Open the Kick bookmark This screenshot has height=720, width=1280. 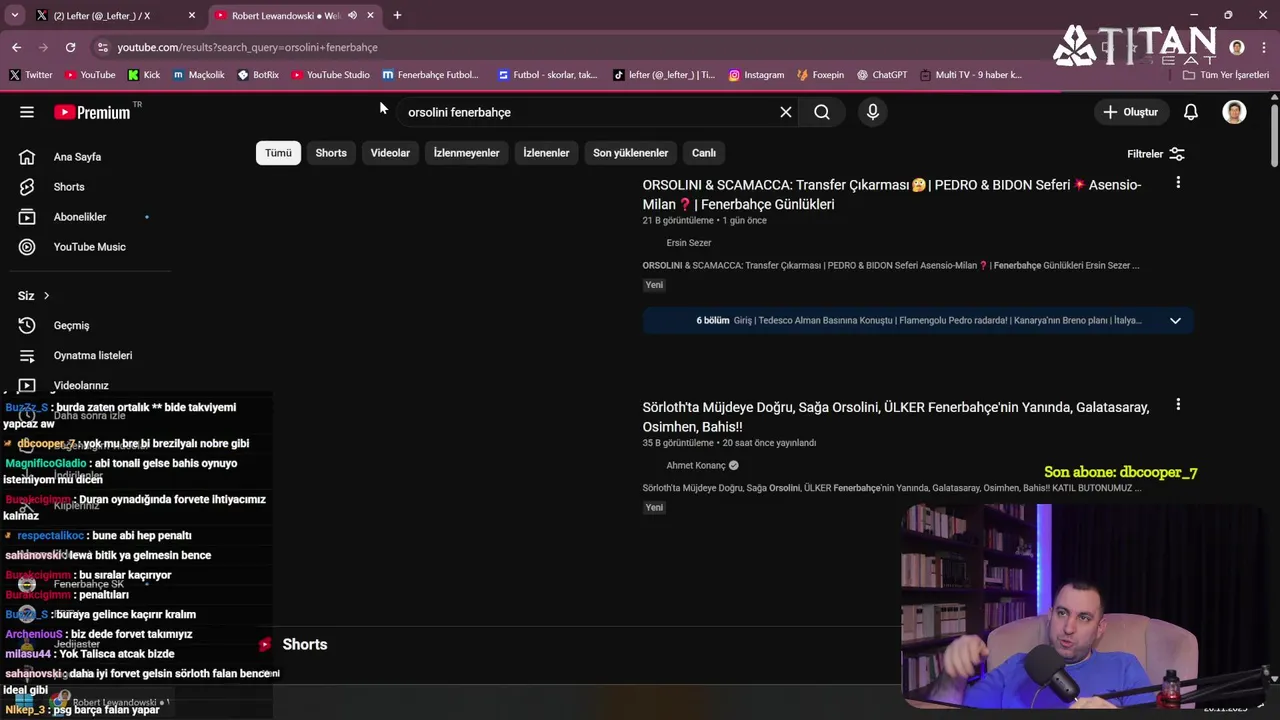[x=144, y=75]
